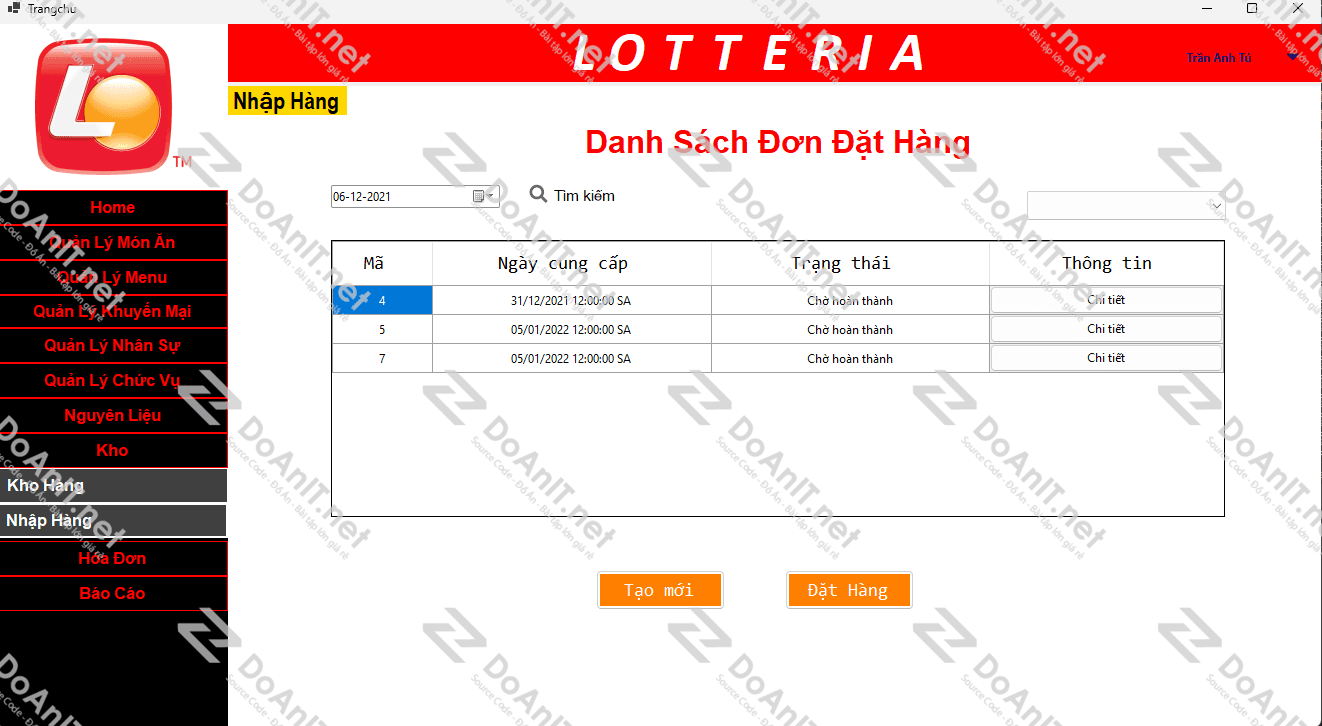Click the Mã column header

pos(382,264)
